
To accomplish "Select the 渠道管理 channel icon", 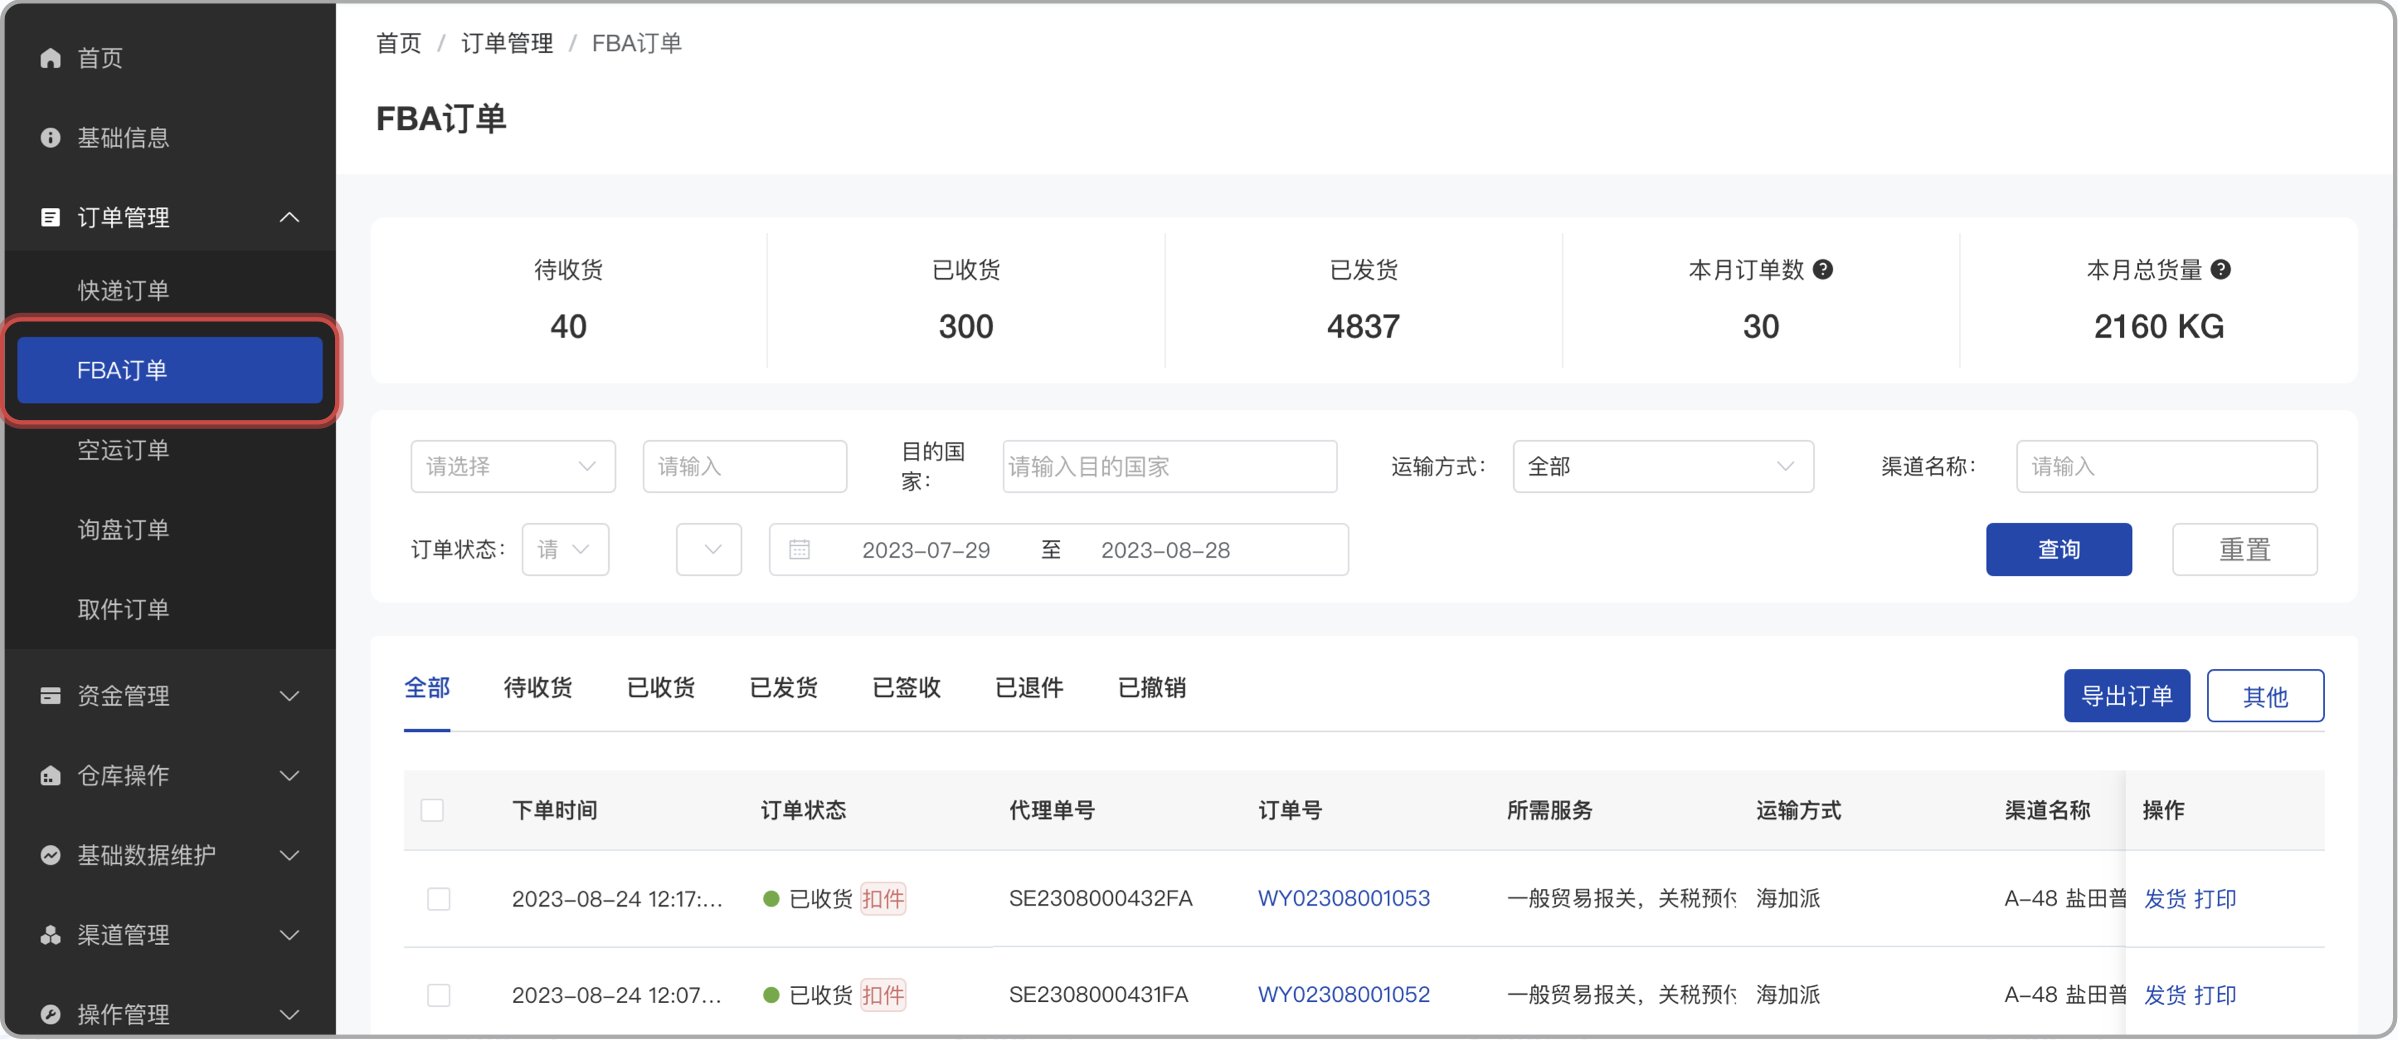I will pyautogui.click(x=50, y=935).
